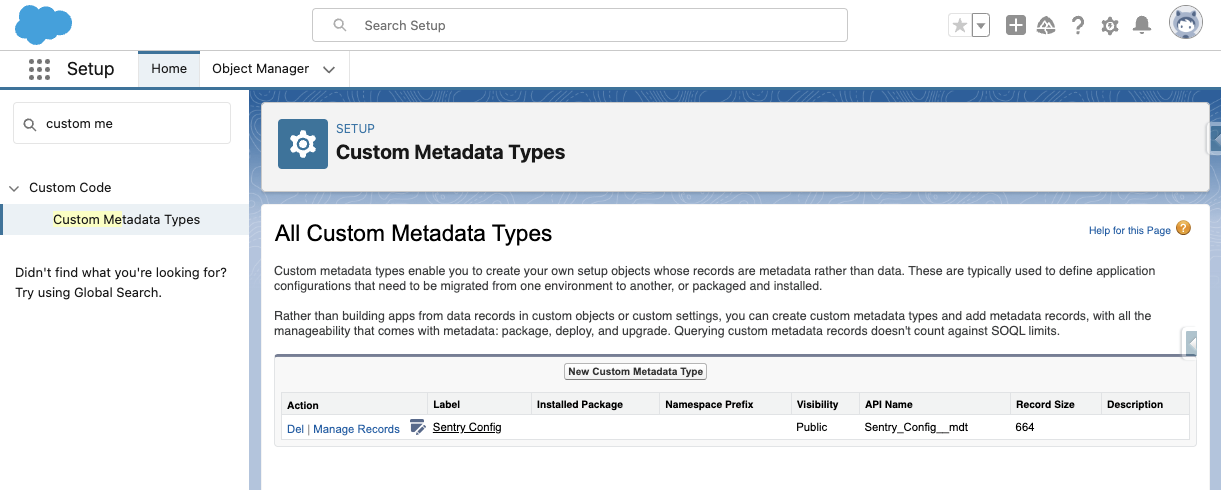Collapse the Custom Code section
The height and width of the screenshot is (490, 1221).
pos(14,188)
